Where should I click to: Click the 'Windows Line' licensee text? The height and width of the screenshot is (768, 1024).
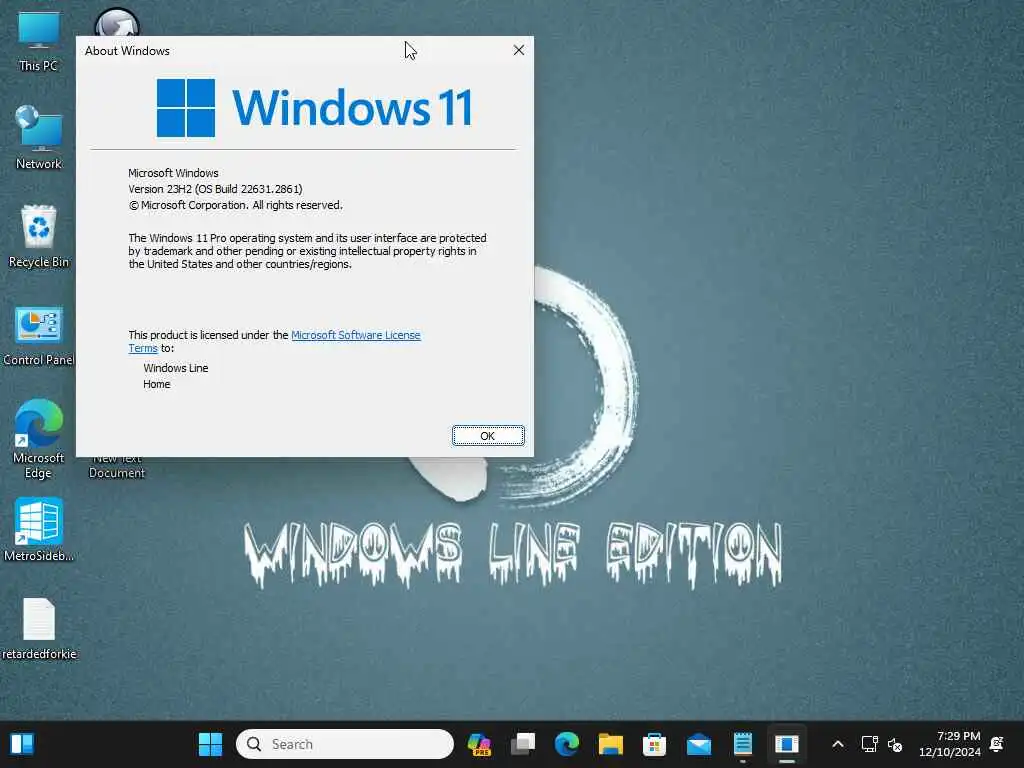(176, 368)
